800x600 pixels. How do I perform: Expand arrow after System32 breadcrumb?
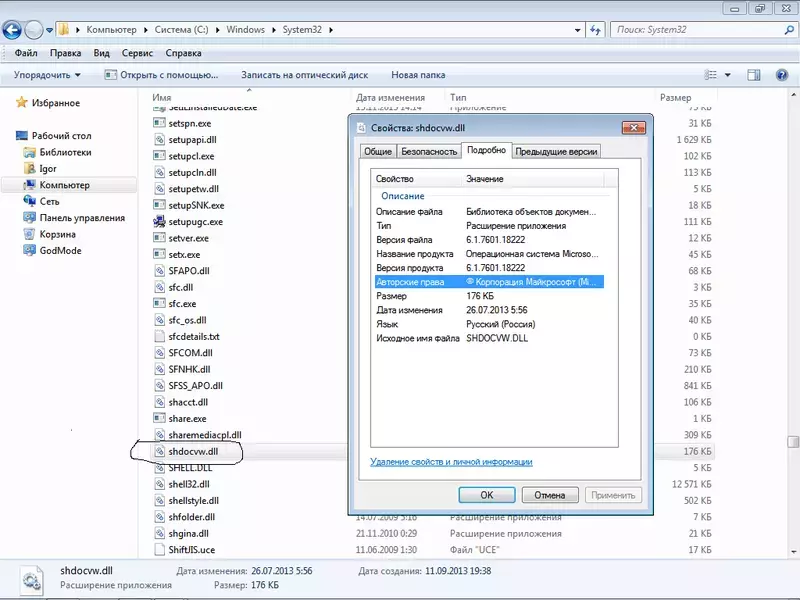tap(331, 30)
